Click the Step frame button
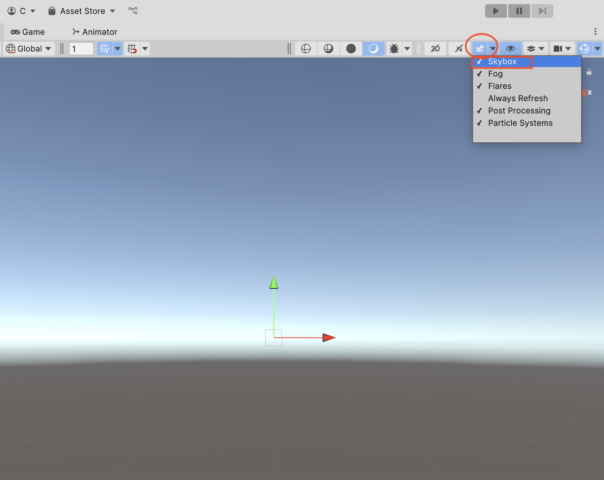The height and width of the screenshot is (480, 604). pyautogui.click(x=542, y=11)
